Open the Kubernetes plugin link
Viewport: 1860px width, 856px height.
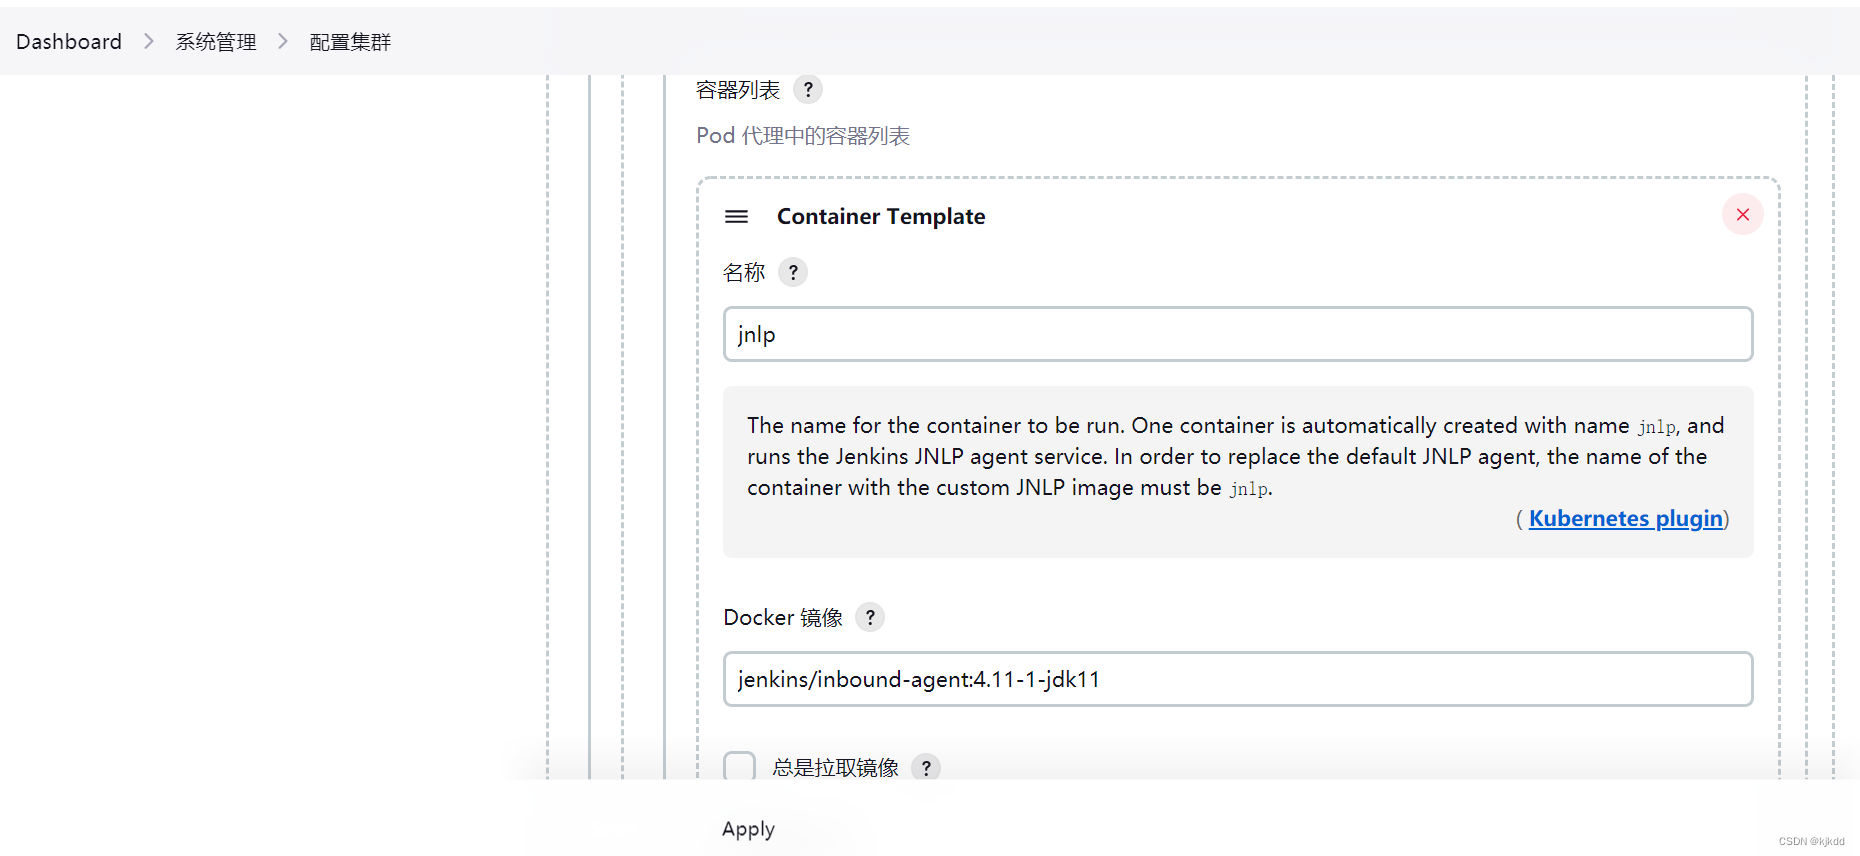point(1625,518)
